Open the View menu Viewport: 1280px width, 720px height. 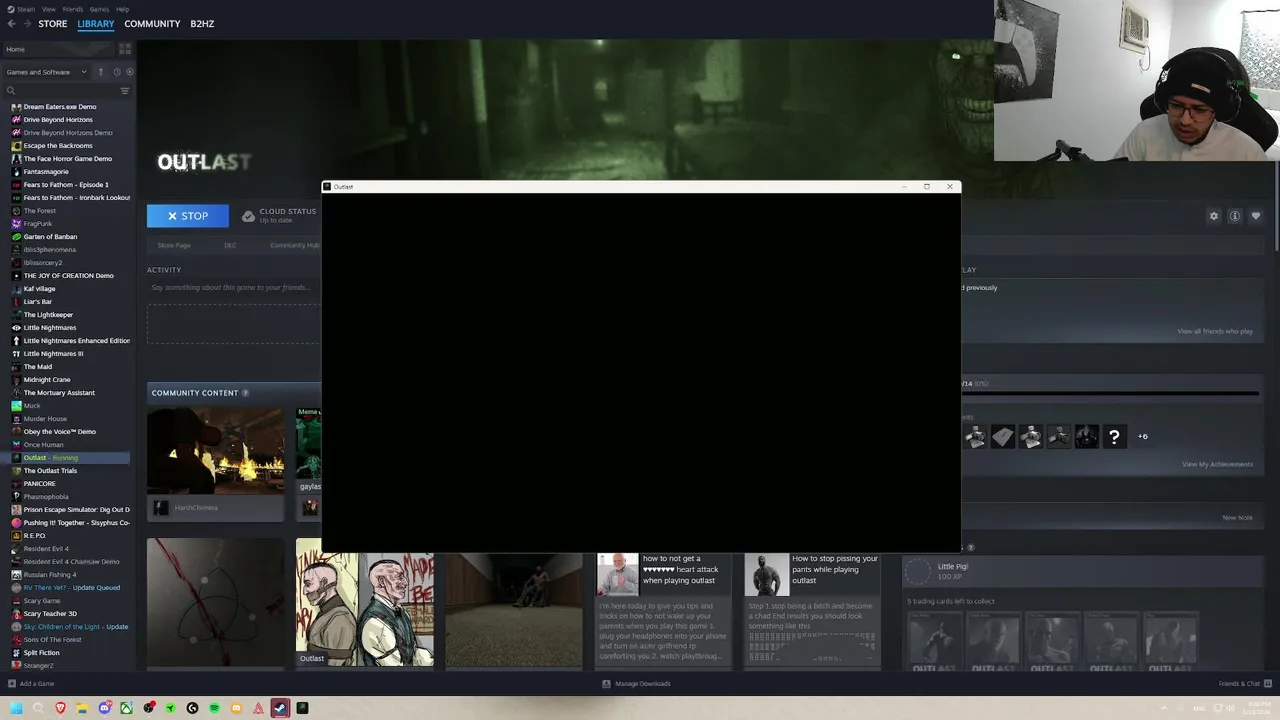click(x=48, y=9)
